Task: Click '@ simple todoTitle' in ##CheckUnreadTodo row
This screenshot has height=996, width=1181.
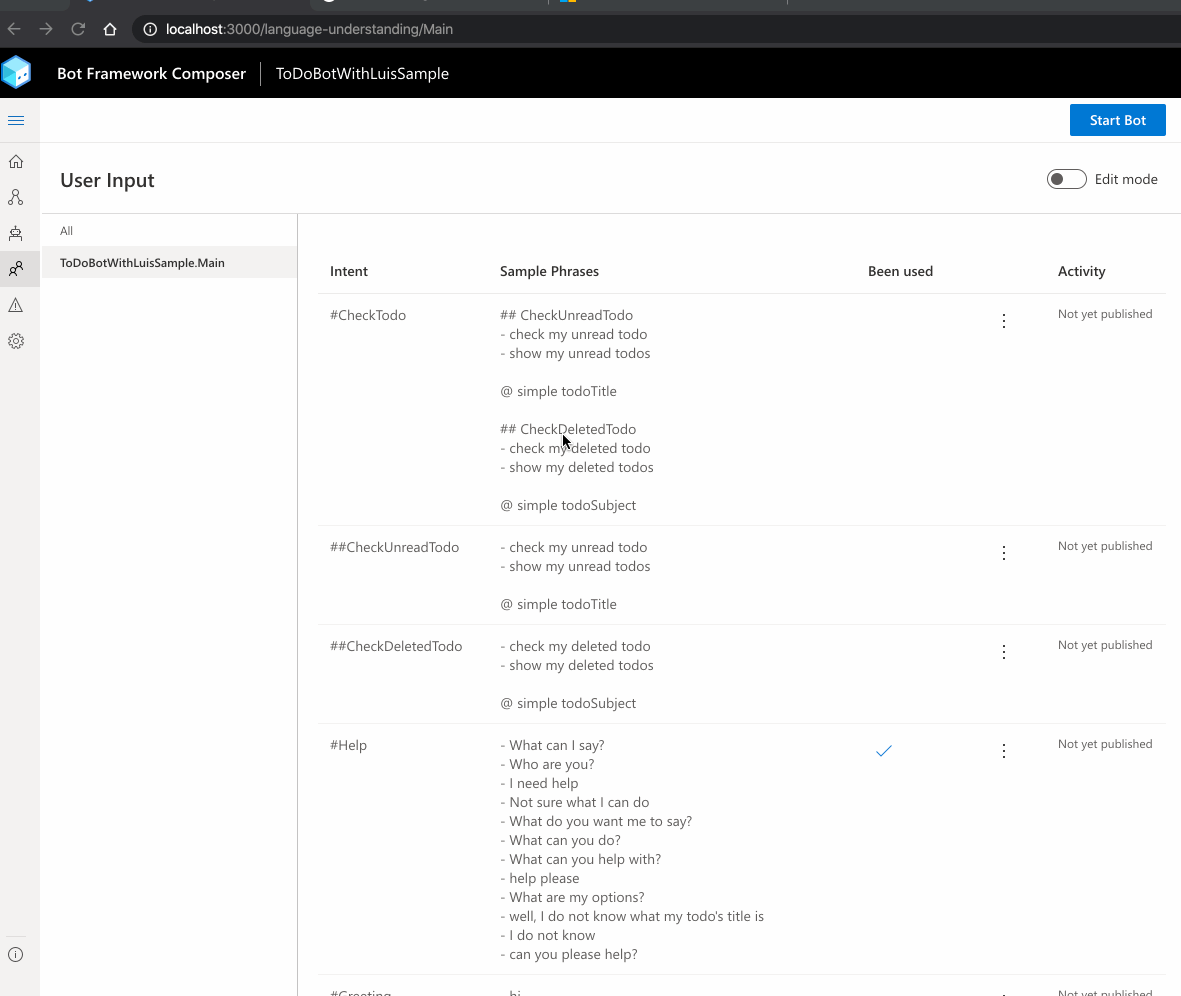Action: click(x=558, y=604)
